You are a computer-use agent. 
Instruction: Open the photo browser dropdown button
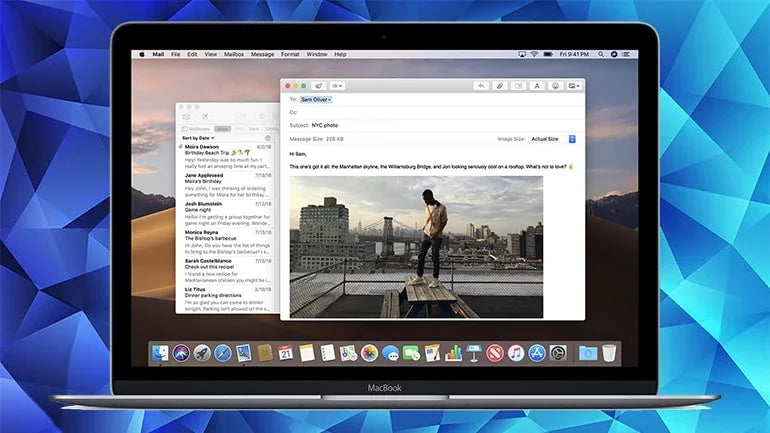click(575, 86)
